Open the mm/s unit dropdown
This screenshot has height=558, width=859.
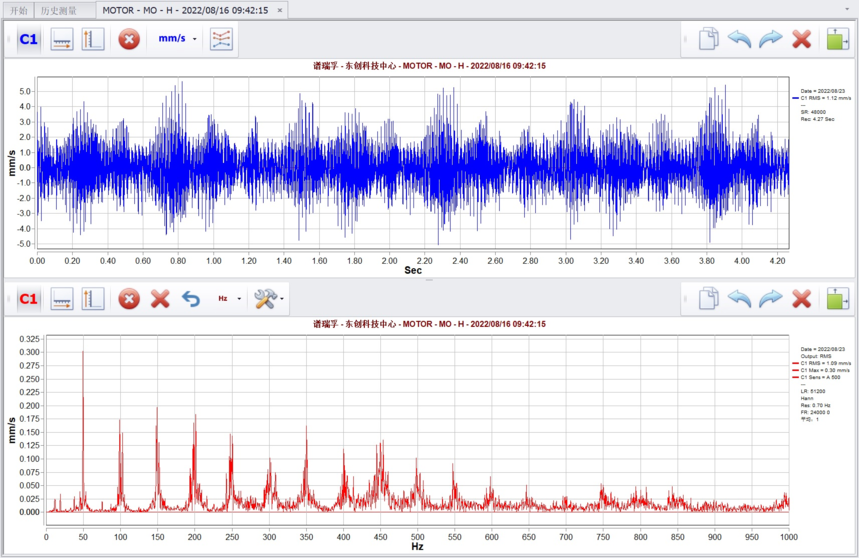pyautogui.click(x=178, y=40)
